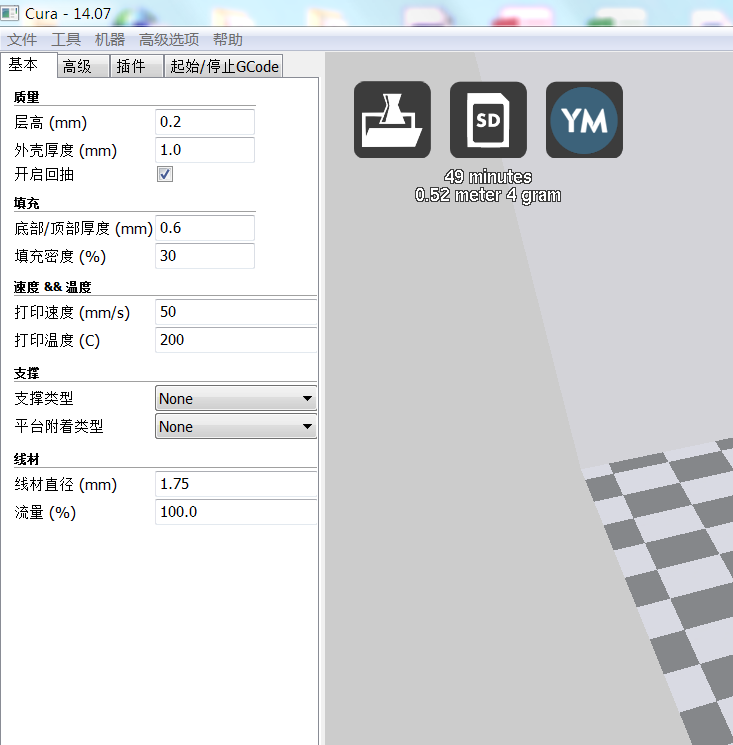This screenshot has width=733, height=745.
Task: Expand the 支撑类型 dropdown
Action: [236, 399]
